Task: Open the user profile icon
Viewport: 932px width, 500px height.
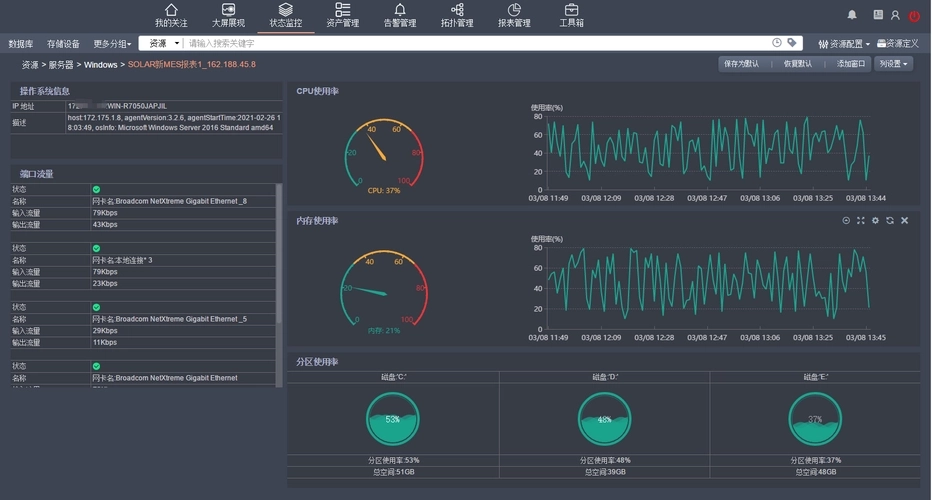Action: coord(895,15)
